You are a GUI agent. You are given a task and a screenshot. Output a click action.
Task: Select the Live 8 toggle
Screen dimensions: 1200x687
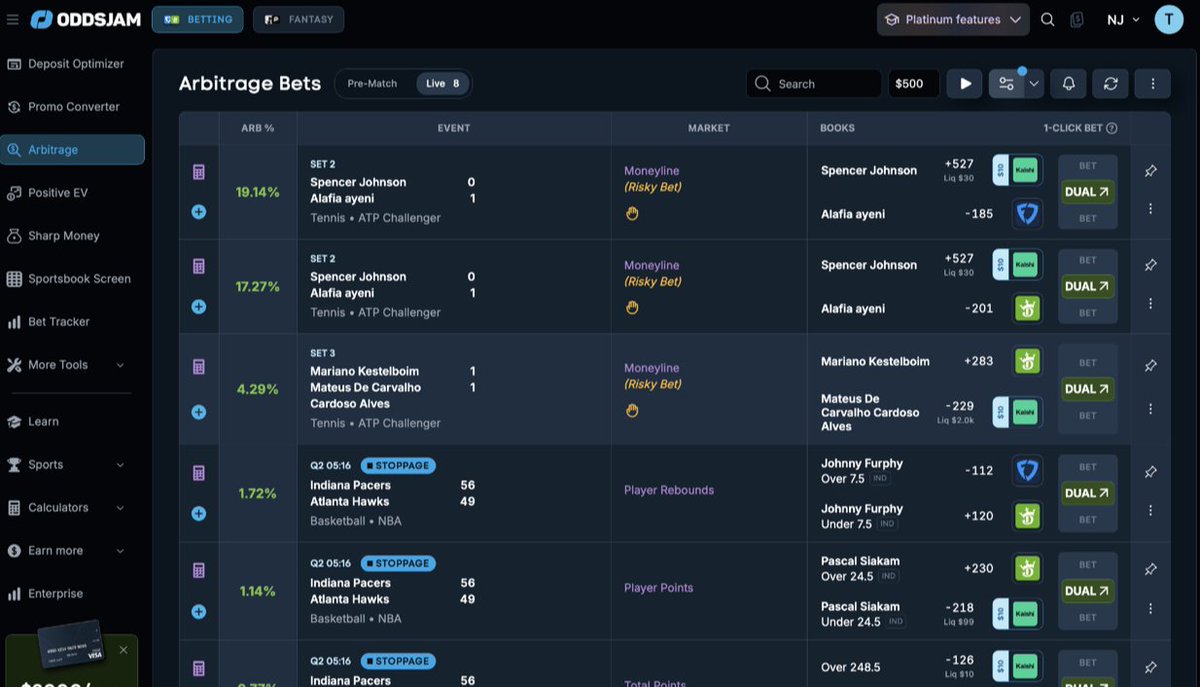click(442, 84)
